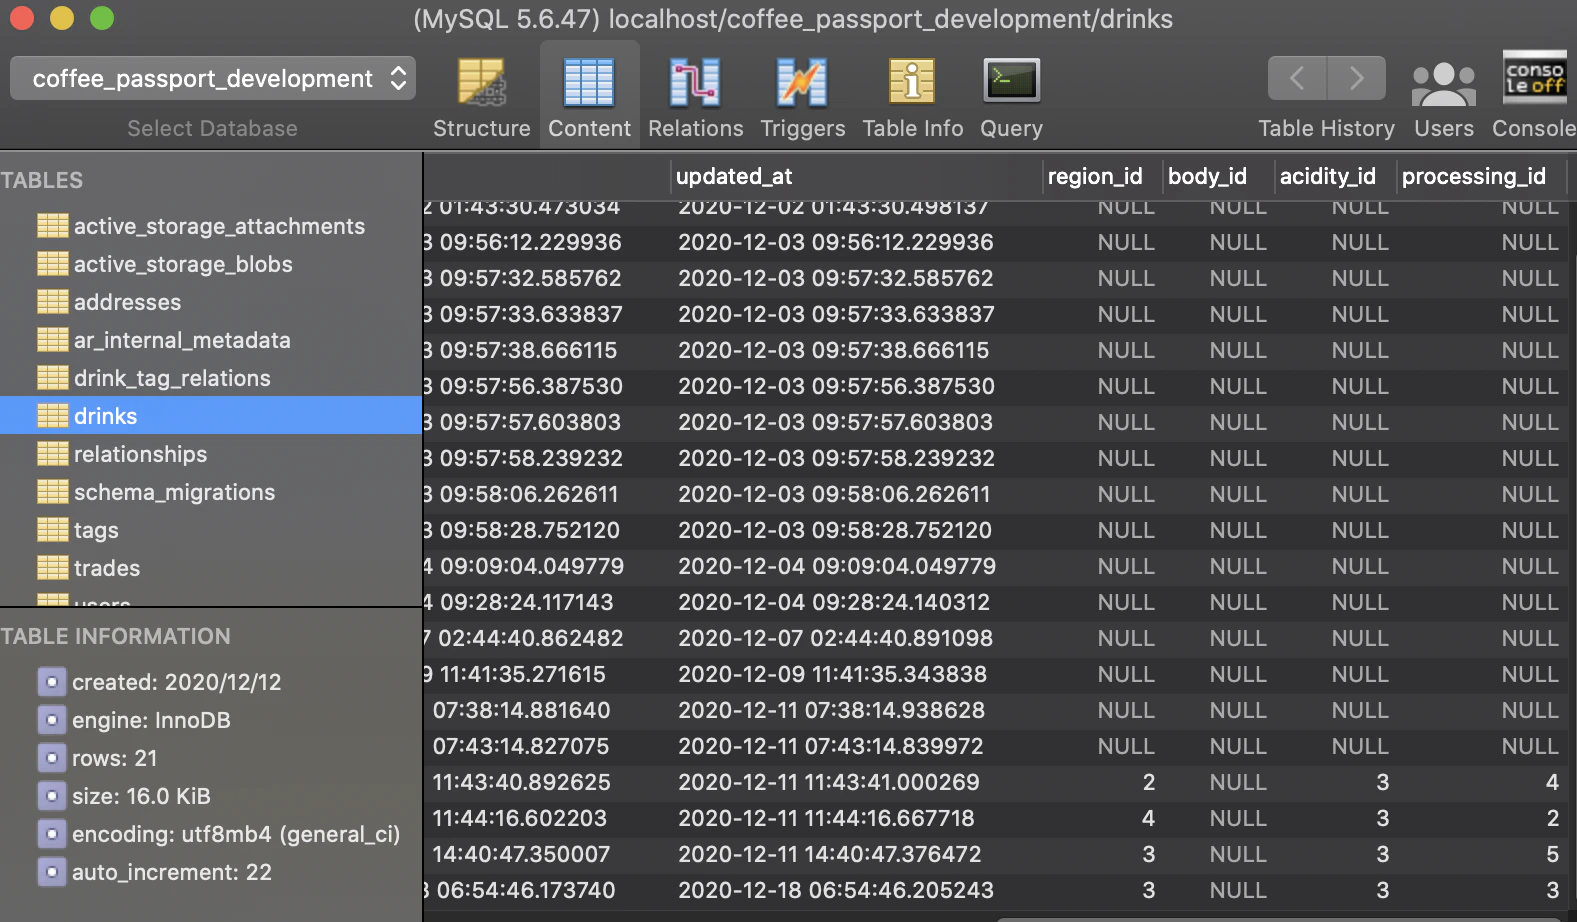Image resolution: width=1577 pixels, height=922 pixels.
Task: Open the coffee_passport_development database dropdown
Action: [x=213, y=78]
